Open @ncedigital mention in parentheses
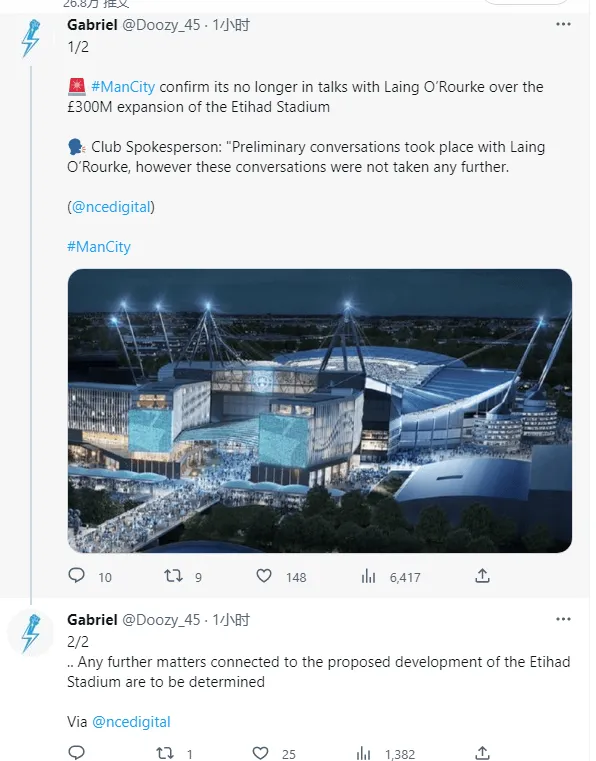596x761 pixels. point(111,207)
